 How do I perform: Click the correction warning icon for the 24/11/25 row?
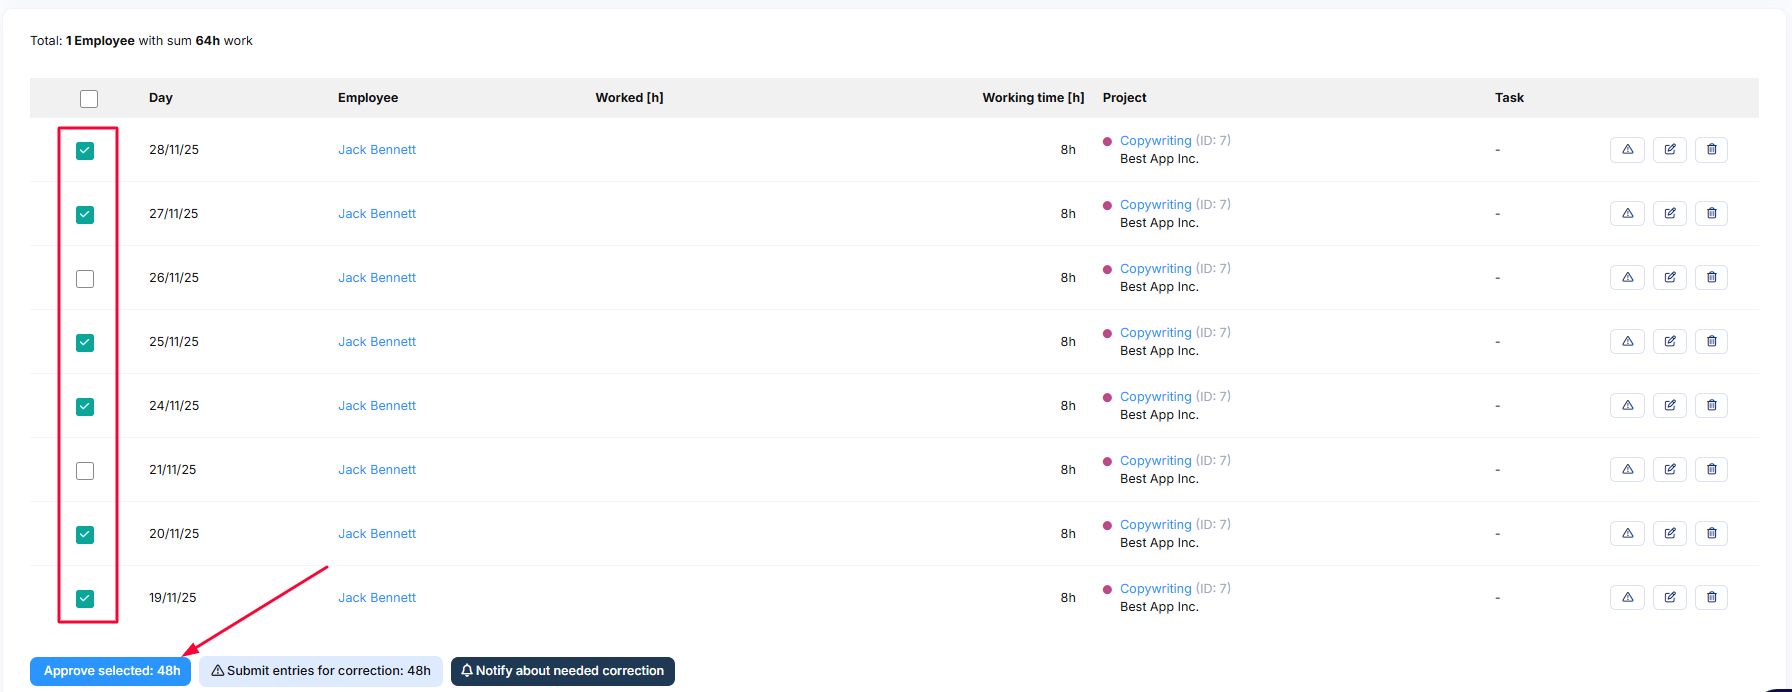tap(1627, 406)
